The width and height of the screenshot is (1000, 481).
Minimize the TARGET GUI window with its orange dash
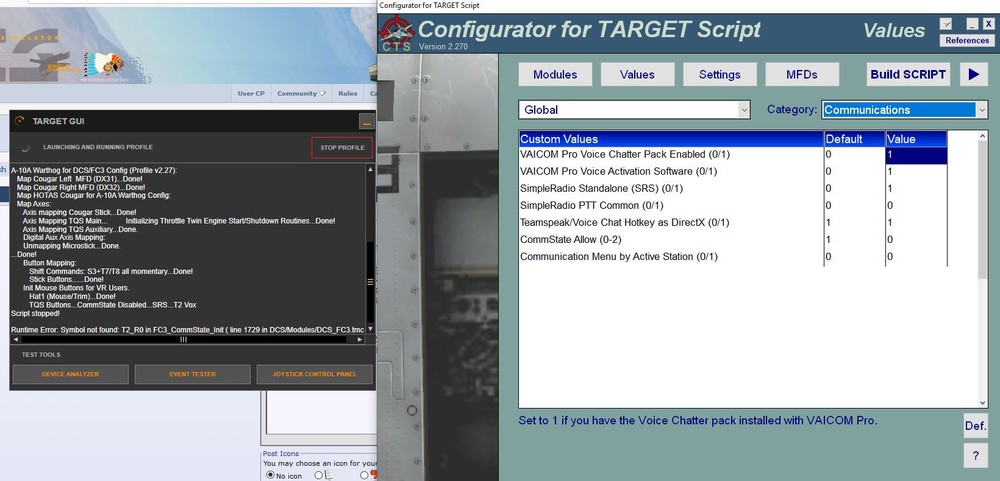(x=367, y=121)
